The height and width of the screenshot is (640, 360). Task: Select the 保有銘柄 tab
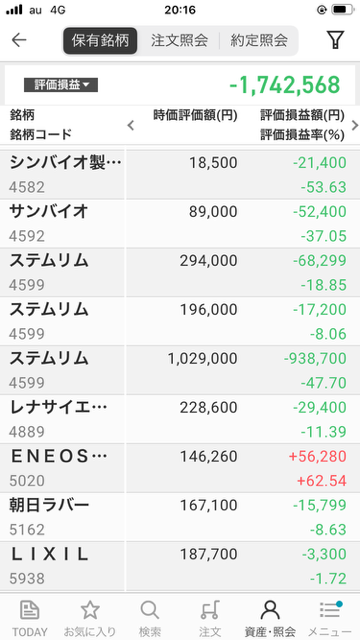tap(100, 40)
